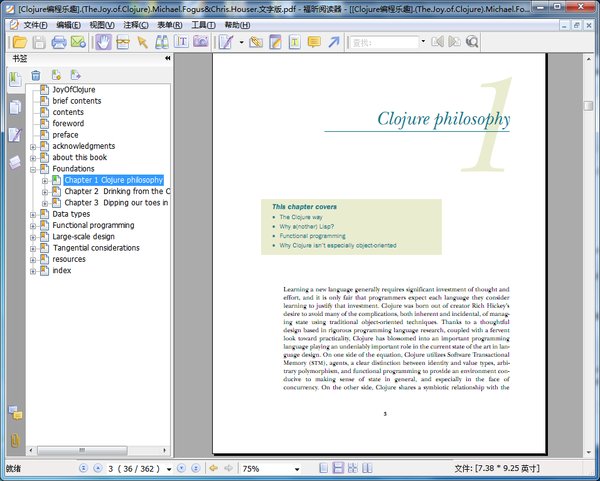Screen dimensions: 600x481
Task: Open the 工具(T) menu
Action: [x=203, y=25]
